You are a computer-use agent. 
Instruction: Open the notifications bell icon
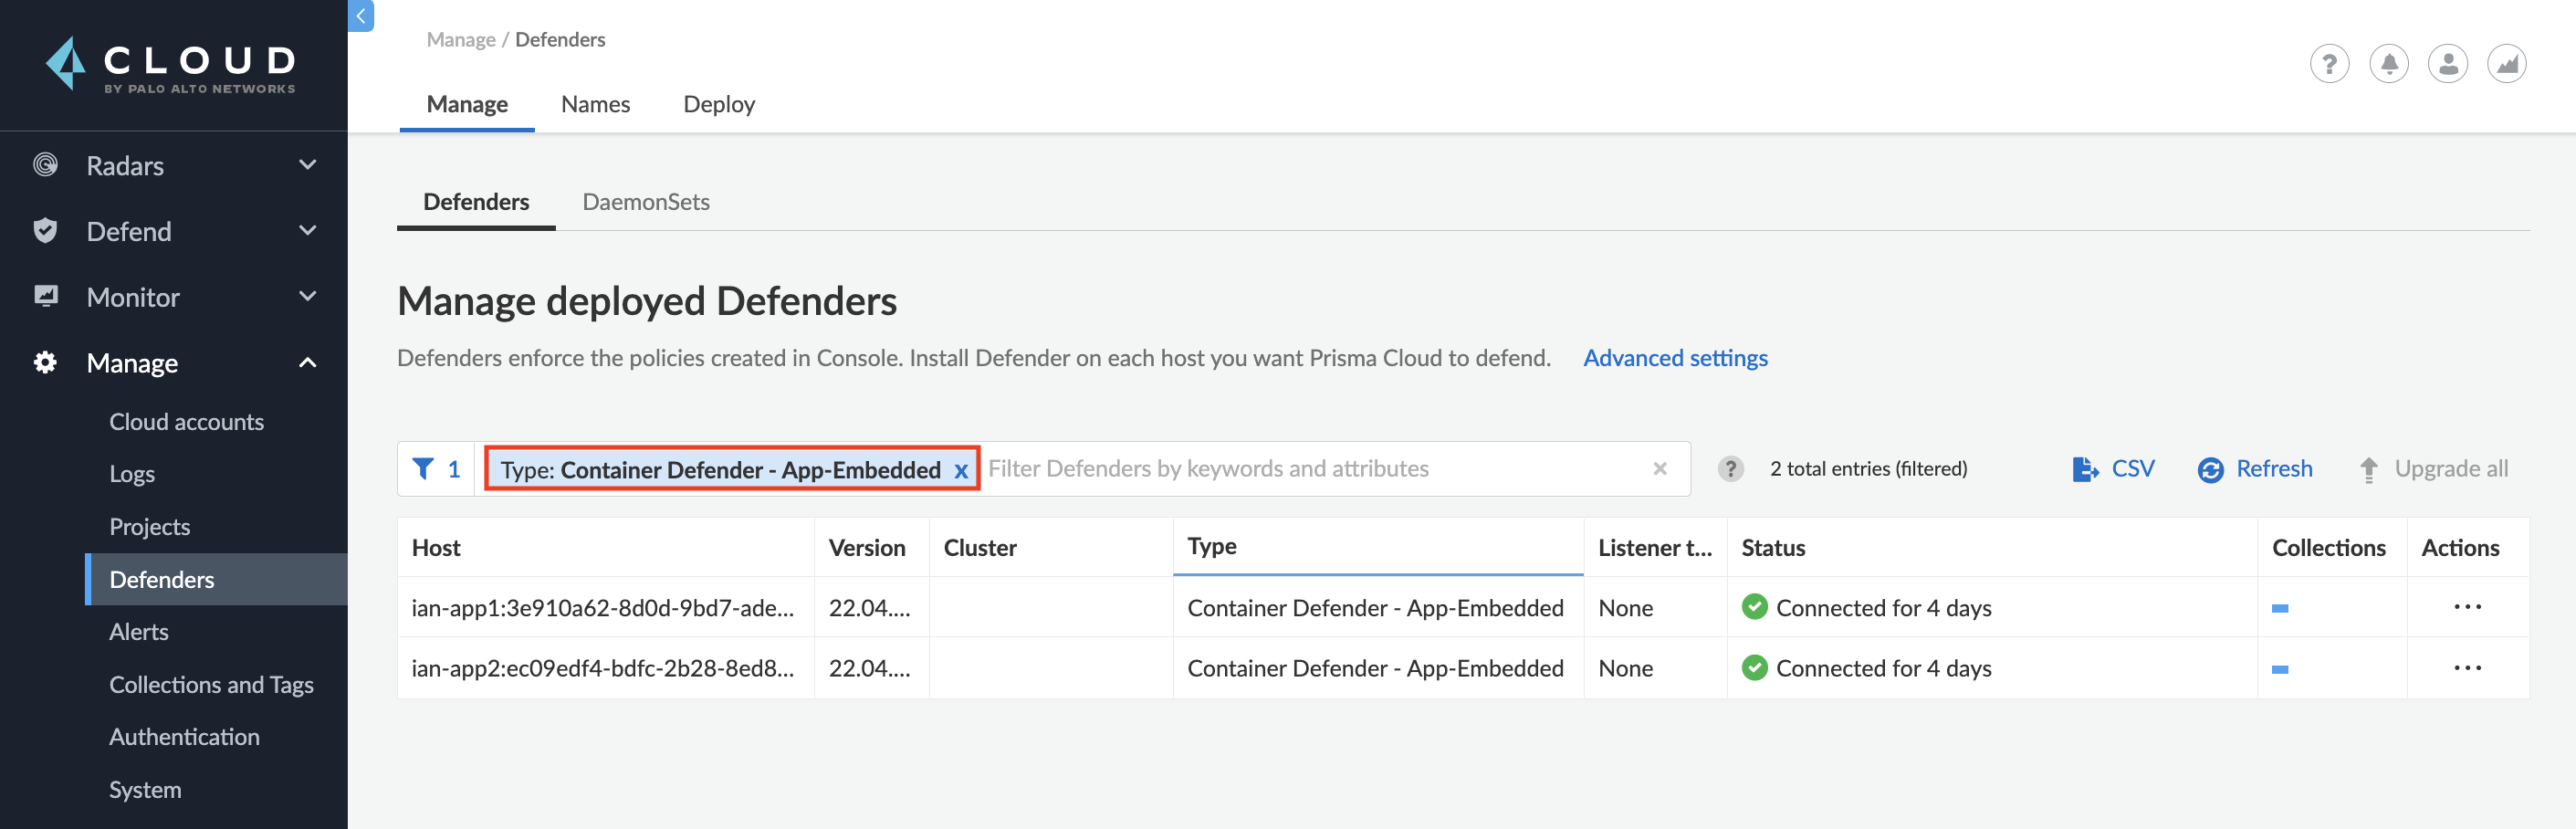(2388, 65)
